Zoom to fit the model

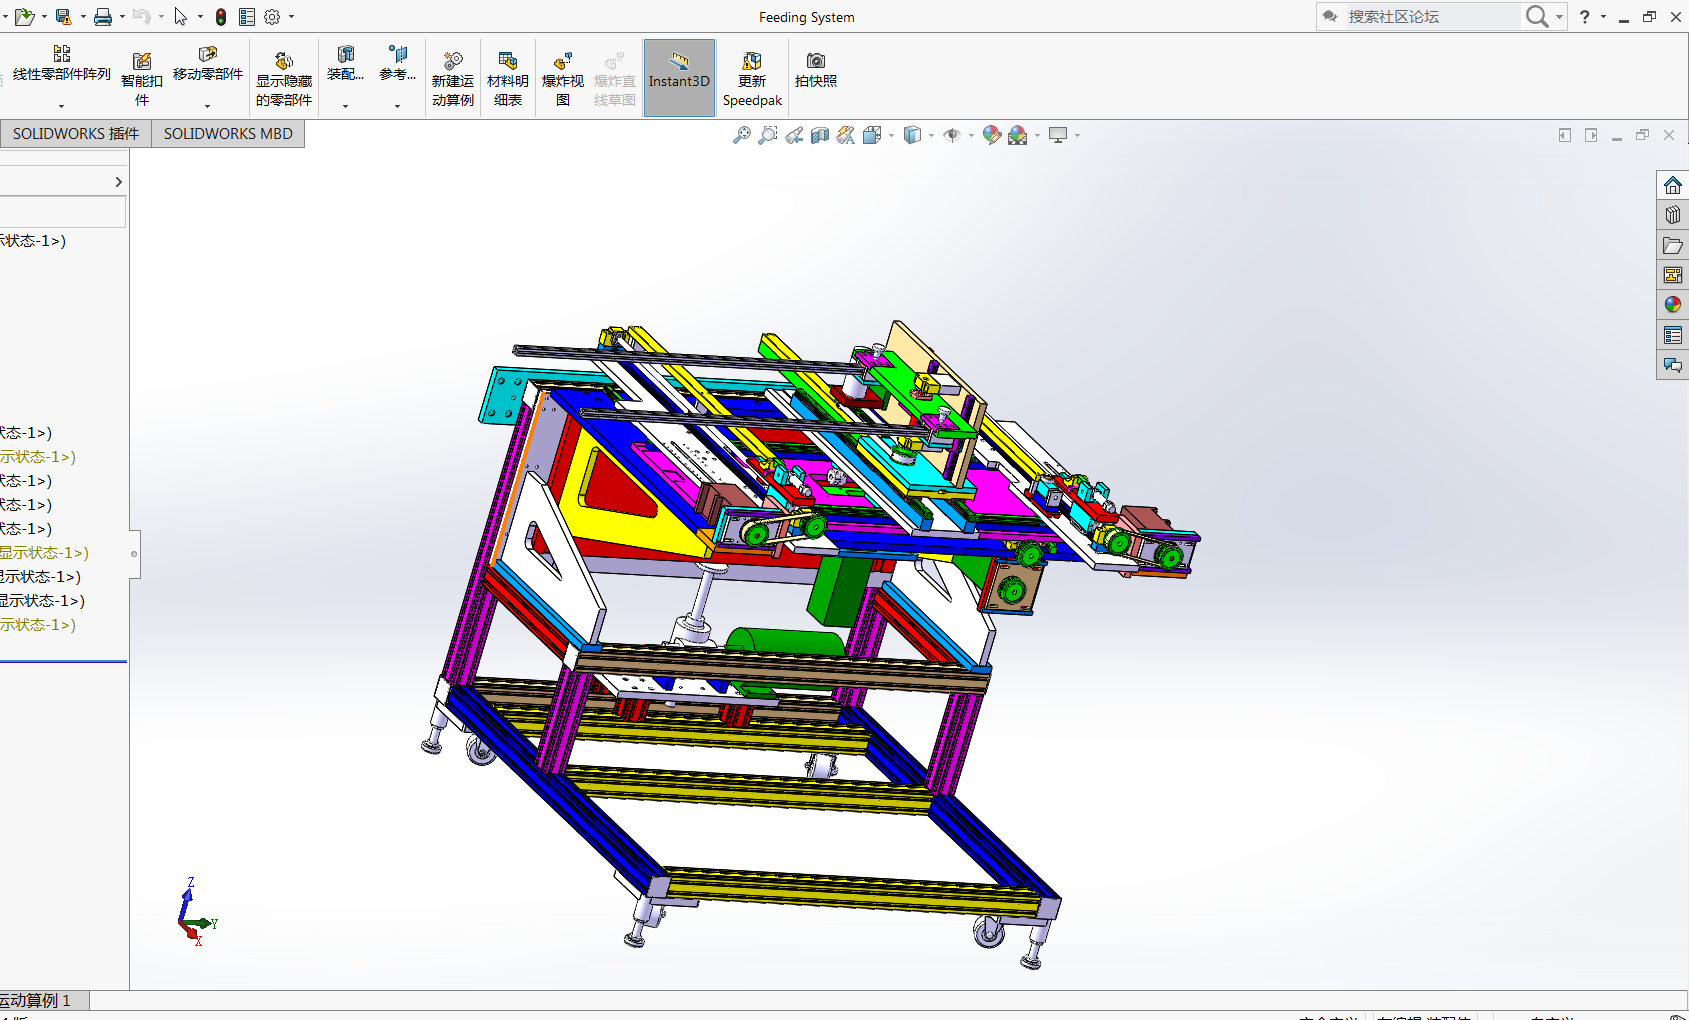[742, 135]
